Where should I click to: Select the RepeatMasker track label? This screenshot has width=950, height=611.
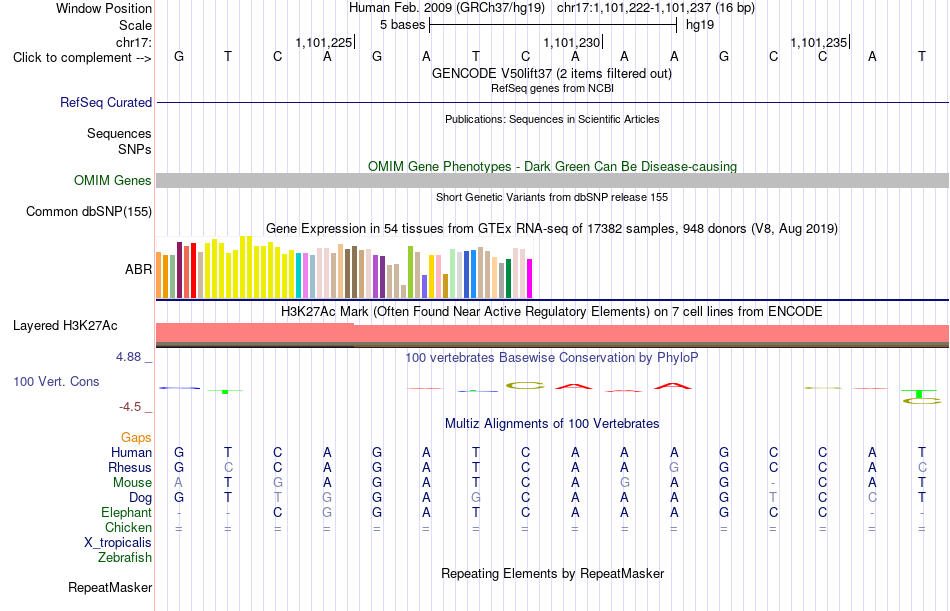coord(110,587)
